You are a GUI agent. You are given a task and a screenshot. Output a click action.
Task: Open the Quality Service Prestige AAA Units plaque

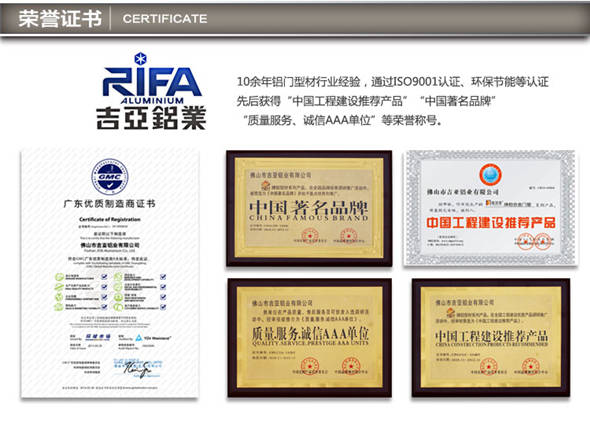310,337
